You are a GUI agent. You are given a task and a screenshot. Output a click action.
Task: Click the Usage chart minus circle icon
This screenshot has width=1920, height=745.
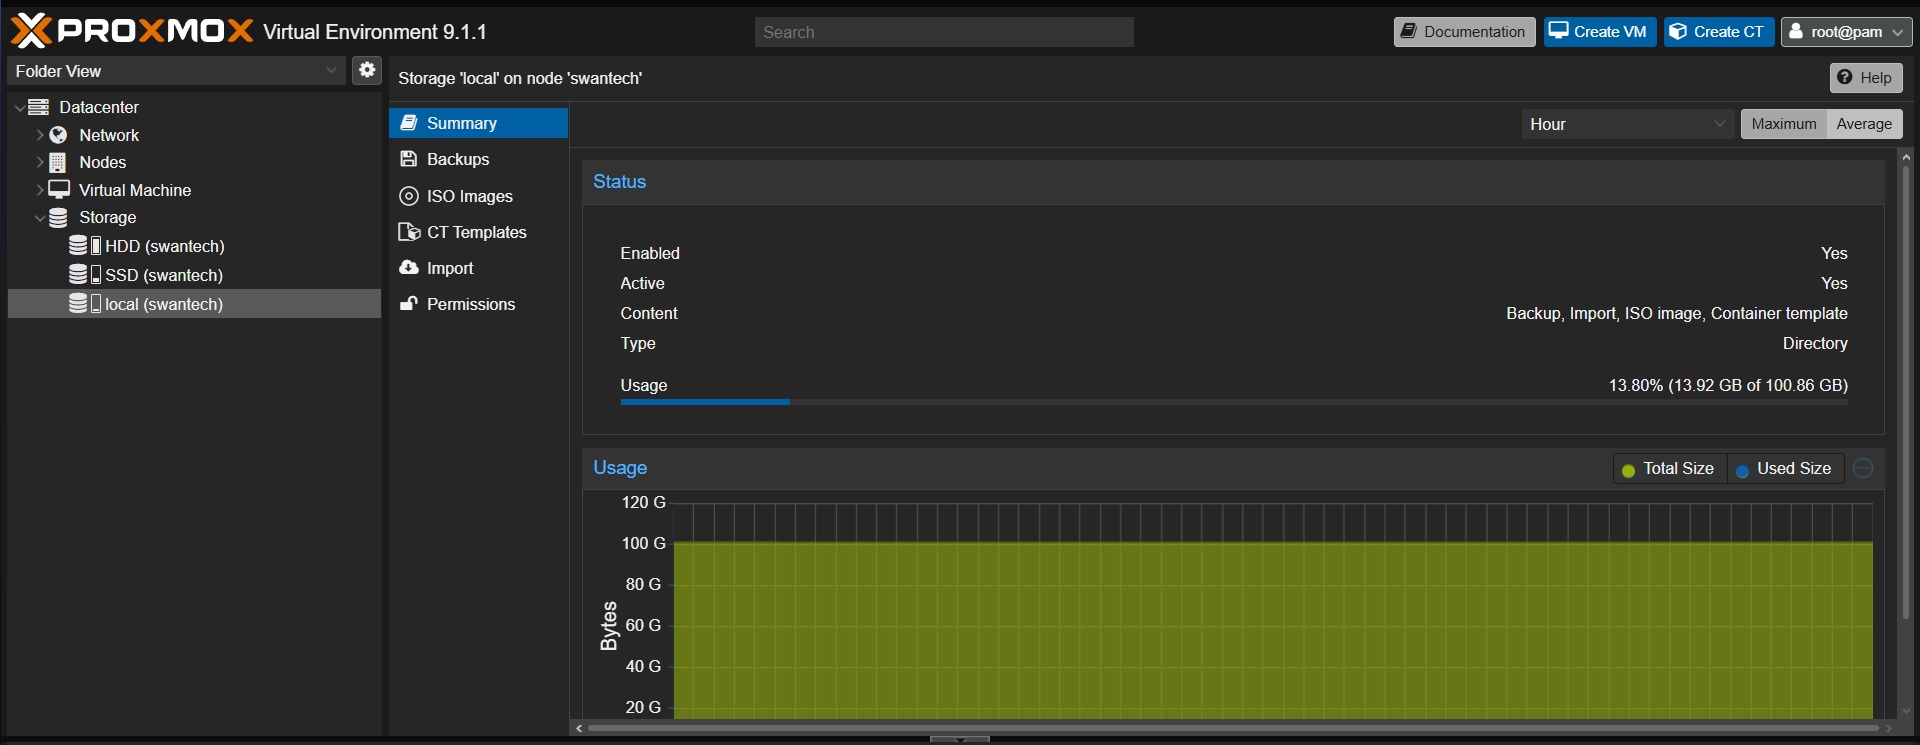click(x=1863, y=468)
